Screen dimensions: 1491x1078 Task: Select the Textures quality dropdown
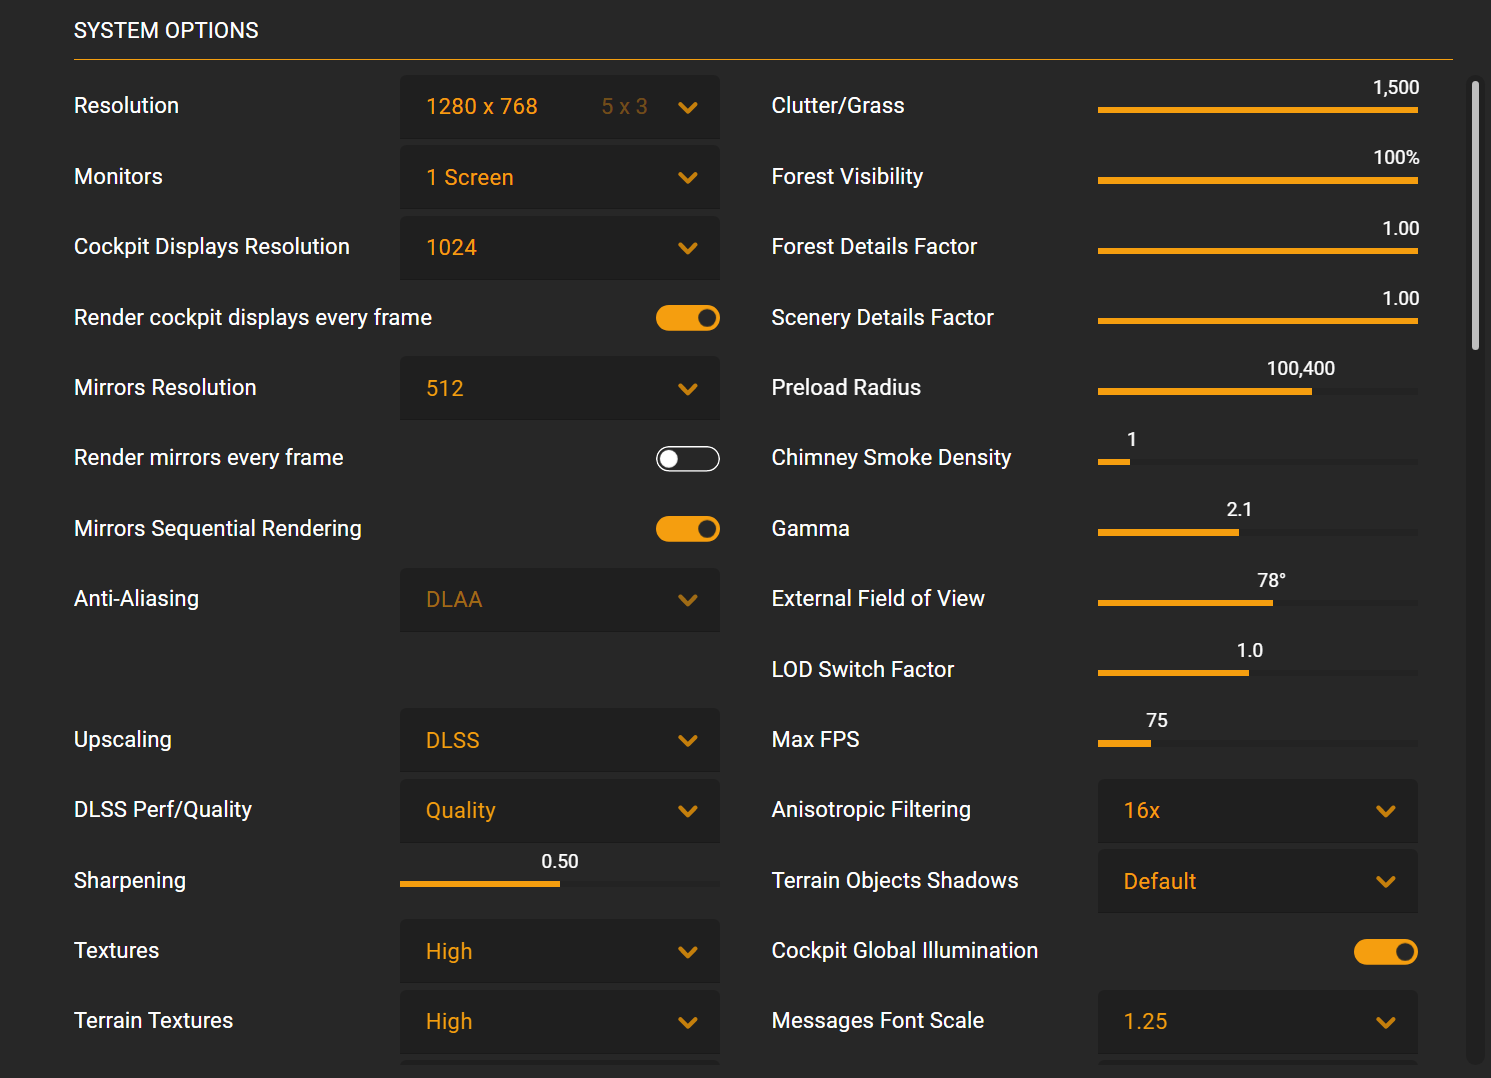click(559, 952)
